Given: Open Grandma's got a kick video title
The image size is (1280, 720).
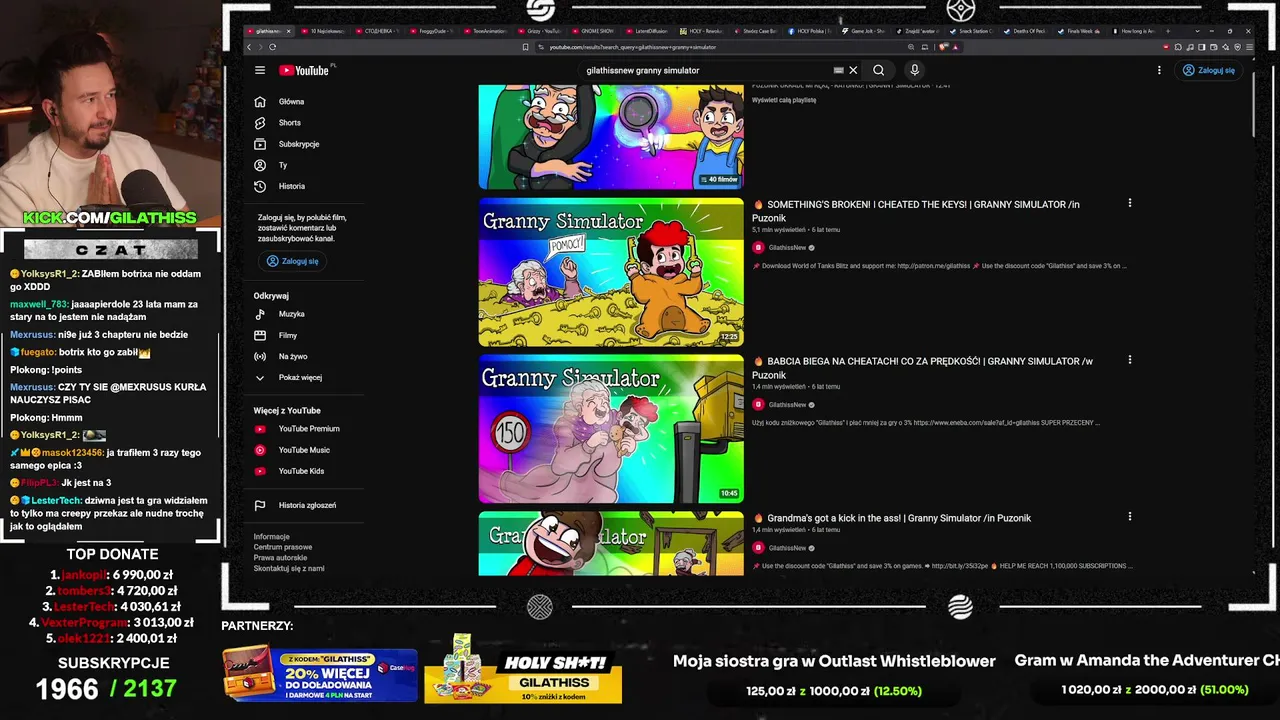Looking at the screenshot, I should pyautogui.click(x=892, y=518).
